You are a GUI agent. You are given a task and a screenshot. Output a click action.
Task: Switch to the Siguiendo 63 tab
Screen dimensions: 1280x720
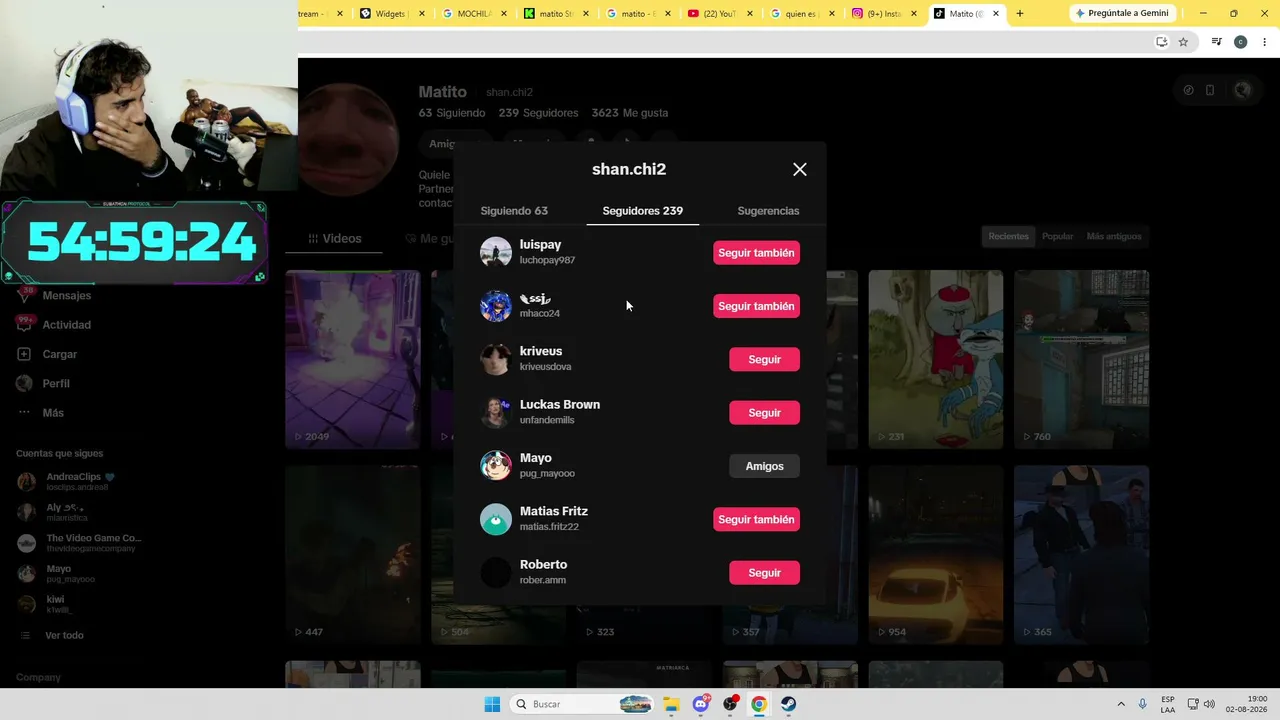pyautogui.click(x=514, y=211)
